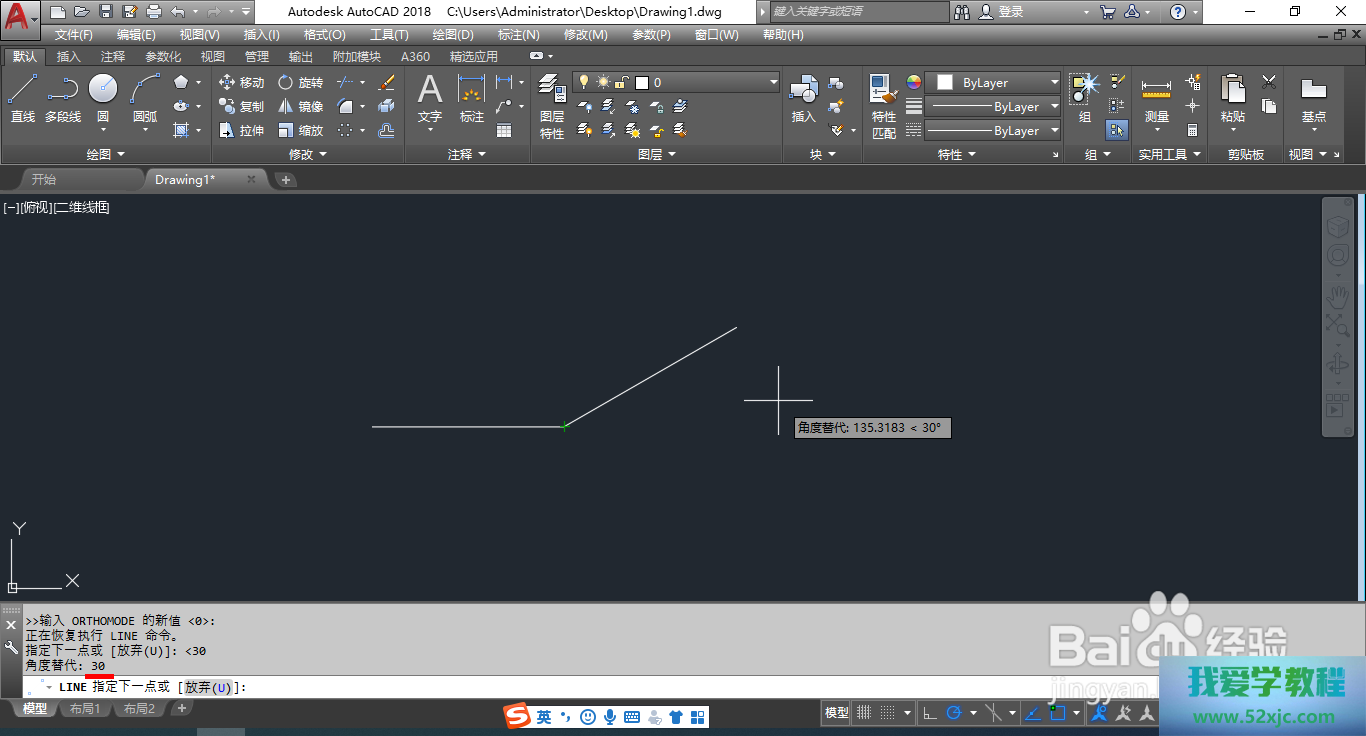Toggle ortho mode in status bar
Screen dimensions: 1366x736
929,713
